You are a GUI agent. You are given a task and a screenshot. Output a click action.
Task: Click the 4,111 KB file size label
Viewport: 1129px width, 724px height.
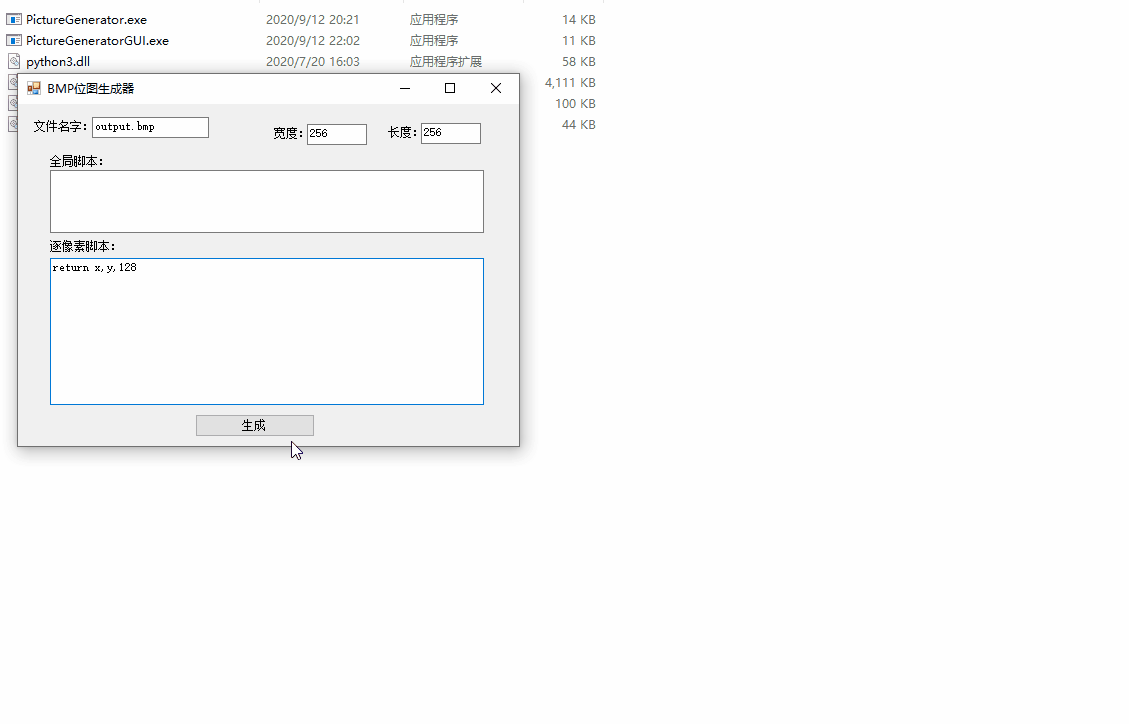pos(570,82)
